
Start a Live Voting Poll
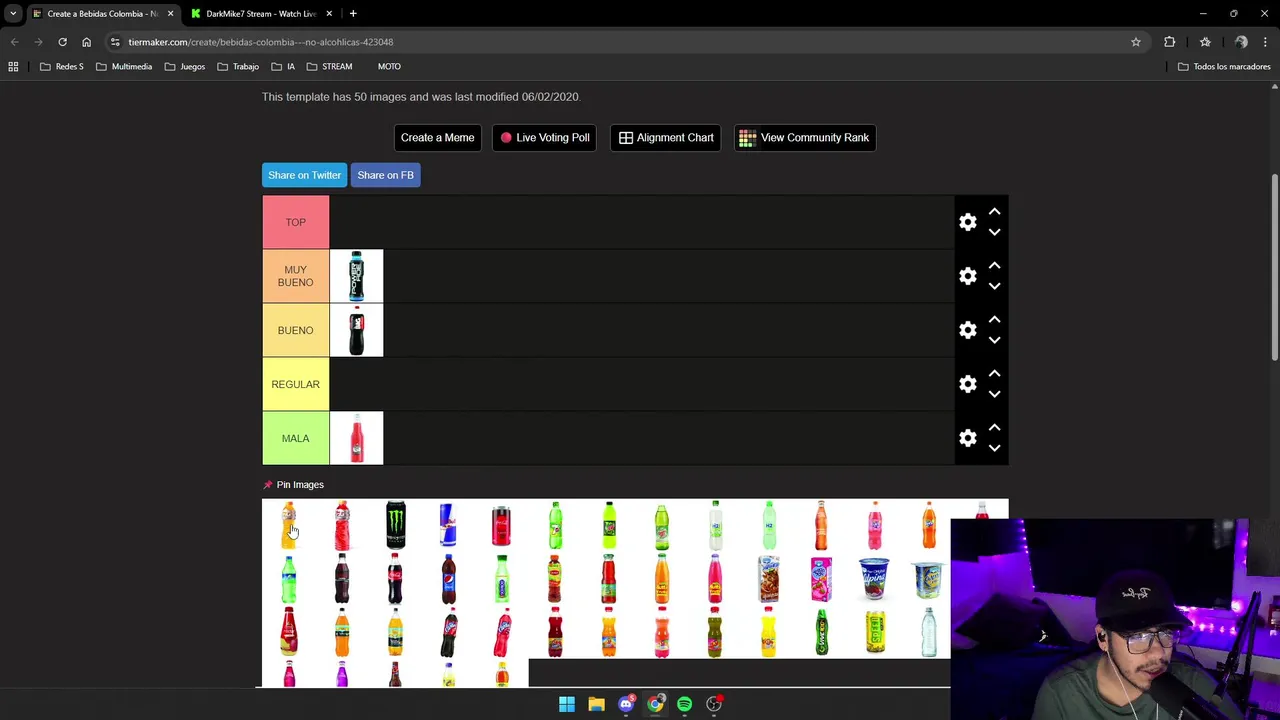coord(545,137)
